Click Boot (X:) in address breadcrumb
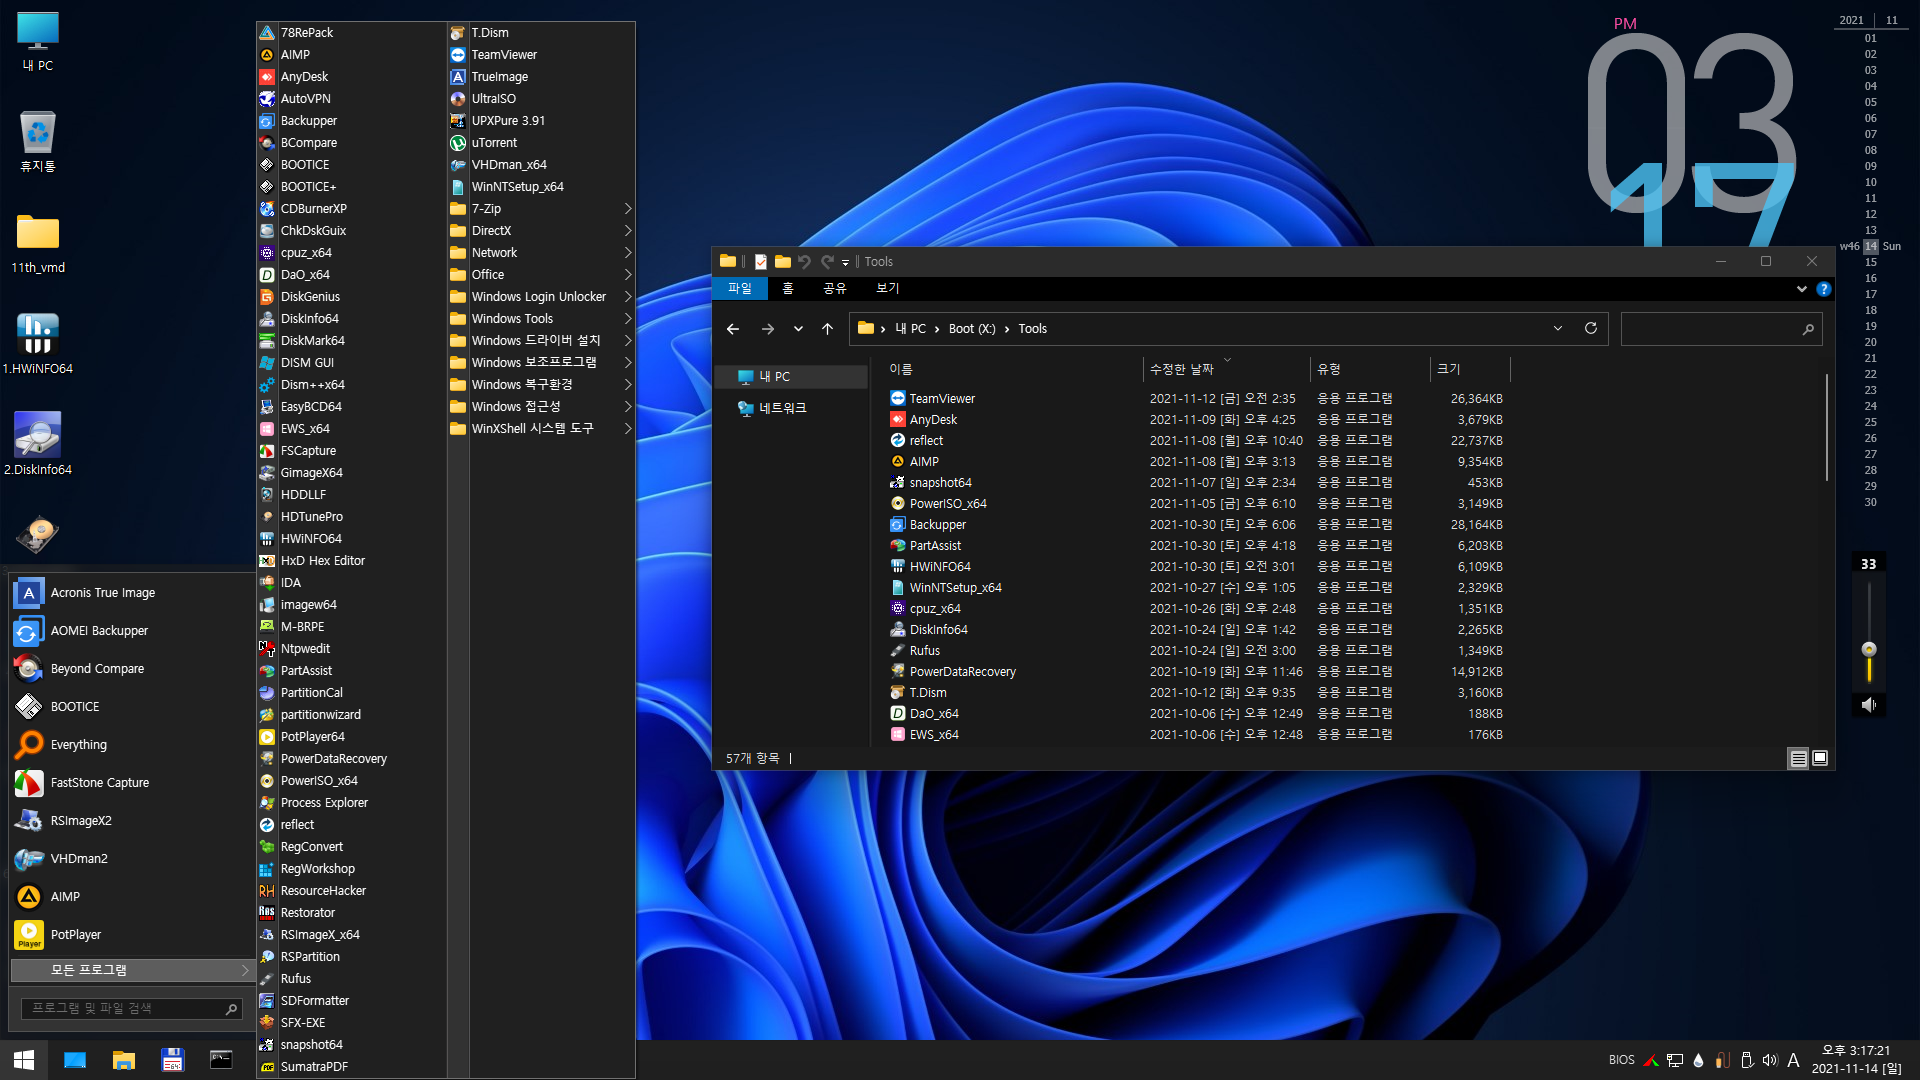This screenshot has width=1920, height=1080. click(972, 329)
